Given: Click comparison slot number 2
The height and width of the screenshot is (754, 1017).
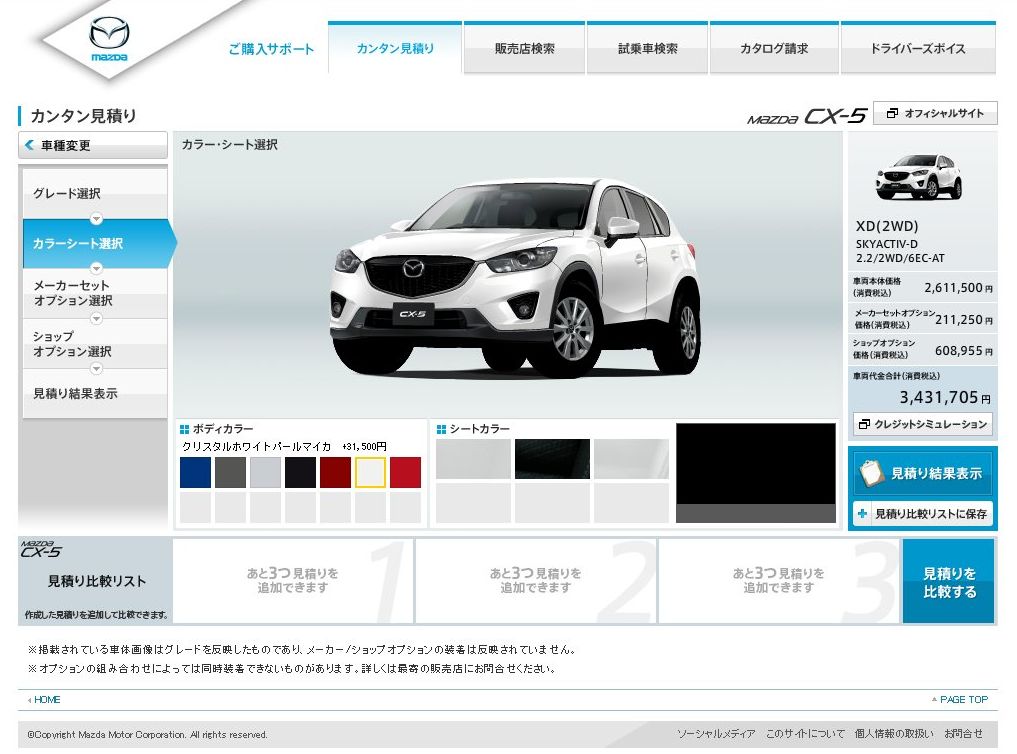Looking at the screenshot, I should (536, 581).
